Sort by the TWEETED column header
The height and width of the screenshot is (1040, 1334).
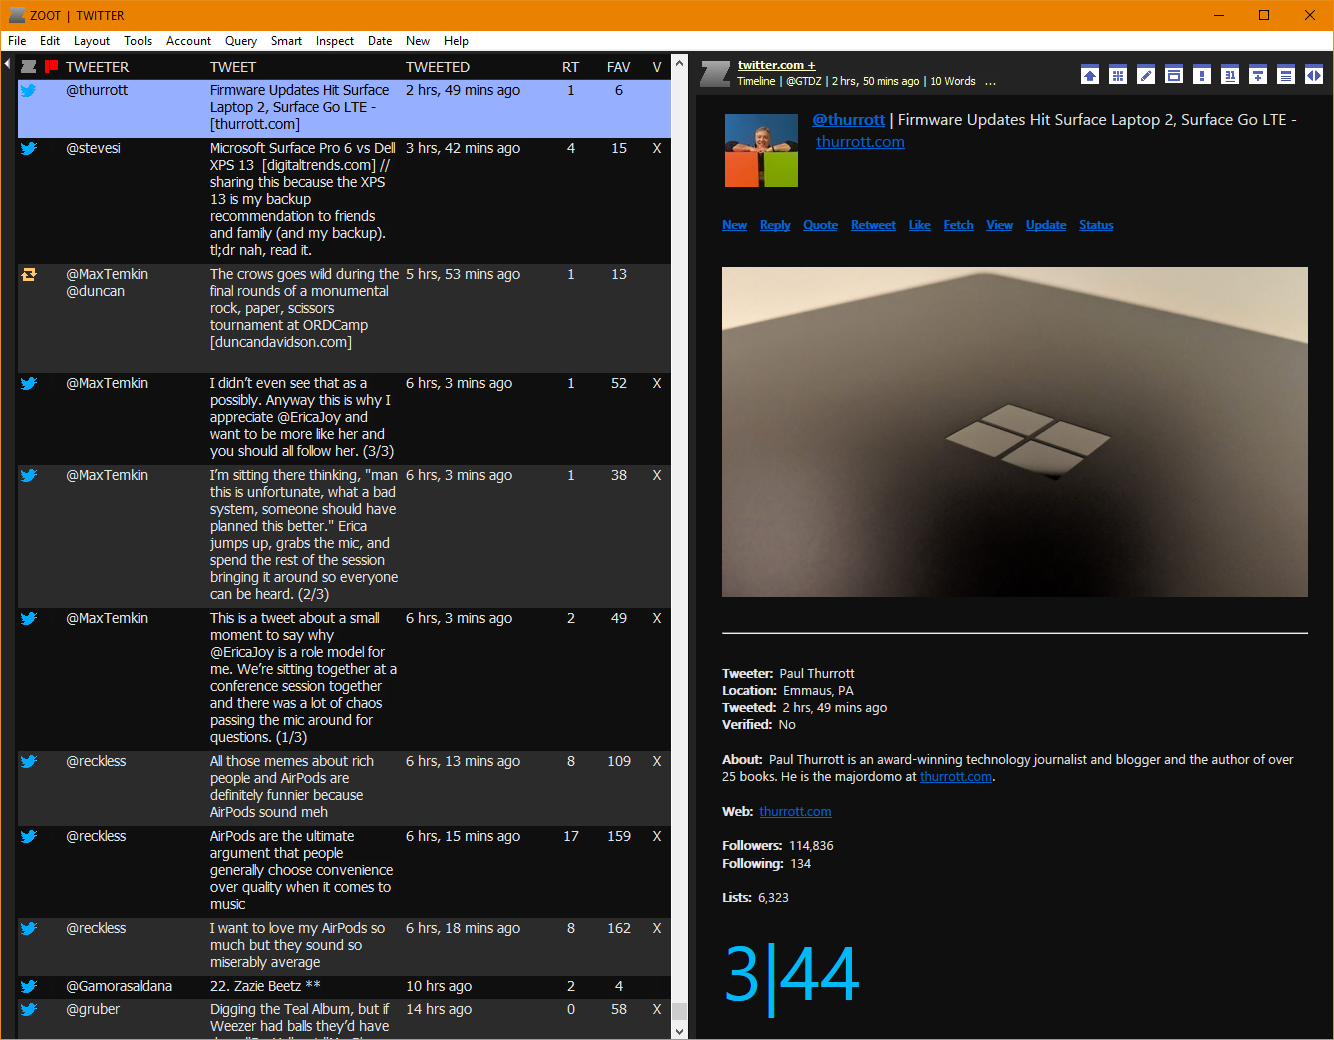coord(438,67)
